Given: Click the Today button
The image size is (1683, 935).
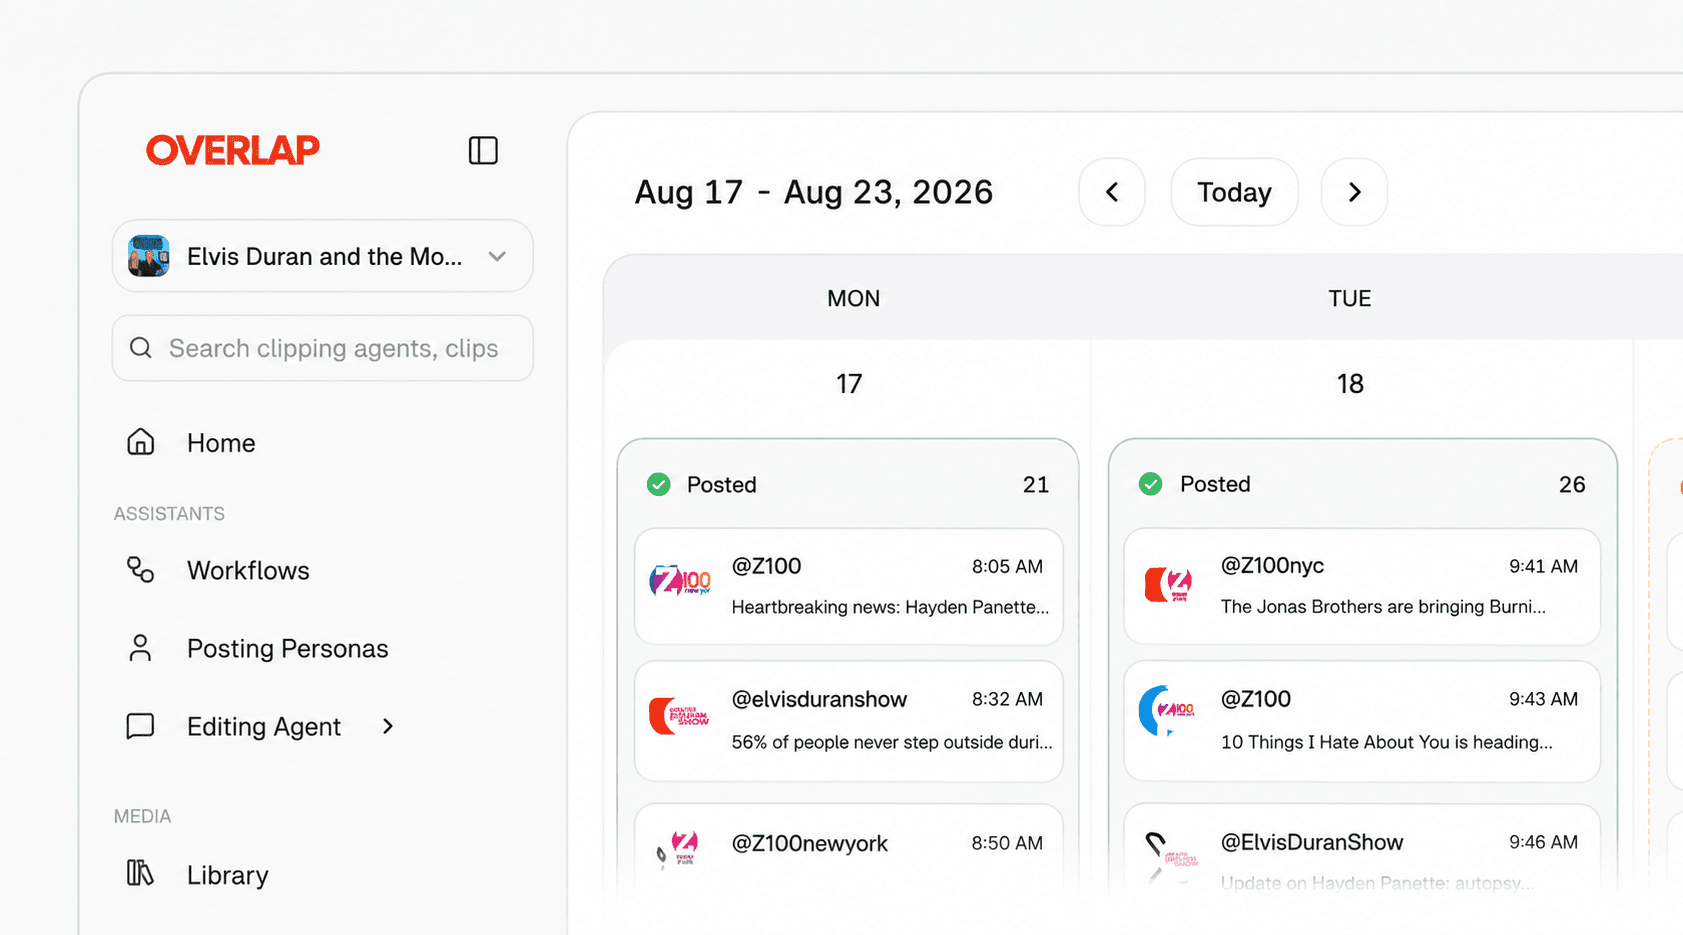Looking at the screenshot, I should tap(1234, 192).
